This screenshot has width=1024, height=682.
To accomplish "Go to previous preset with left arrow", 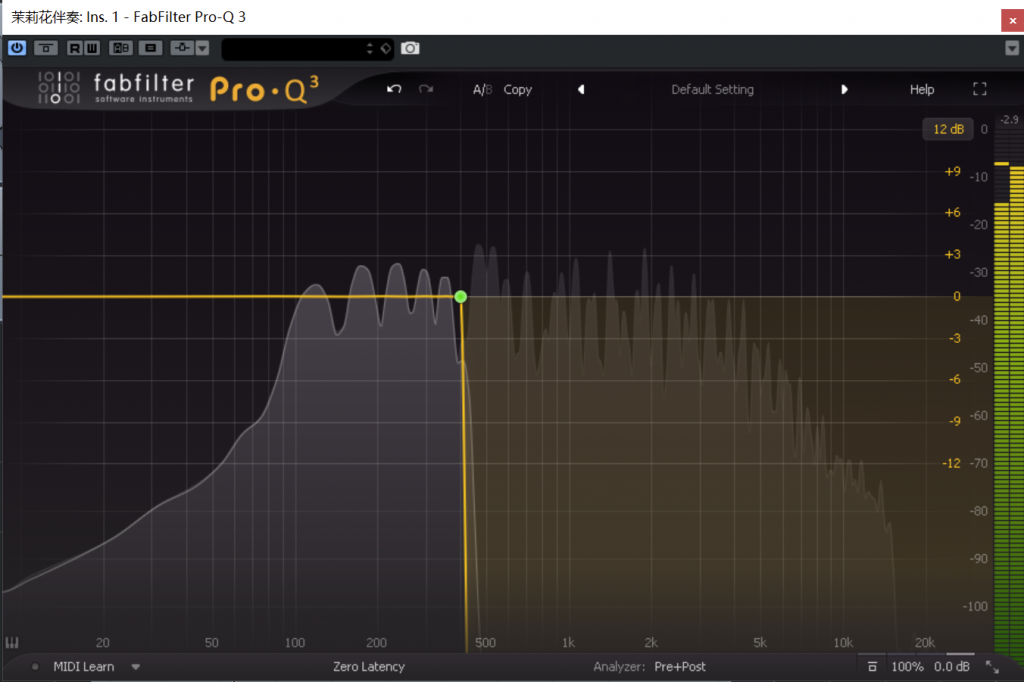I will [x=581, y=89].
